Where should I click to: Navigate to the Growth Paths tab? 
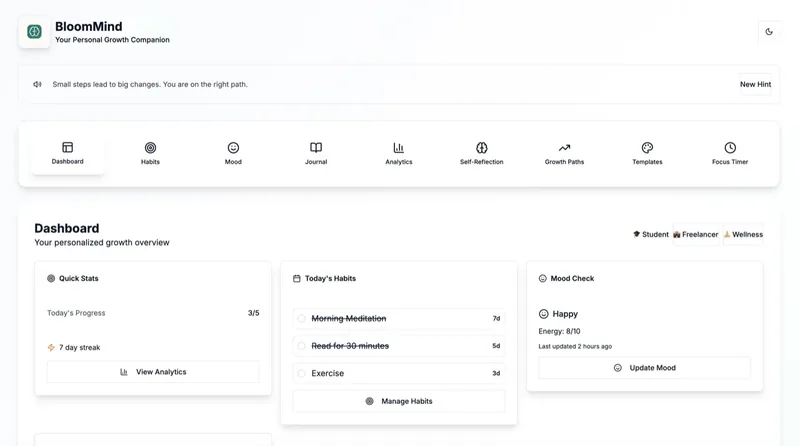click(564, 154)
